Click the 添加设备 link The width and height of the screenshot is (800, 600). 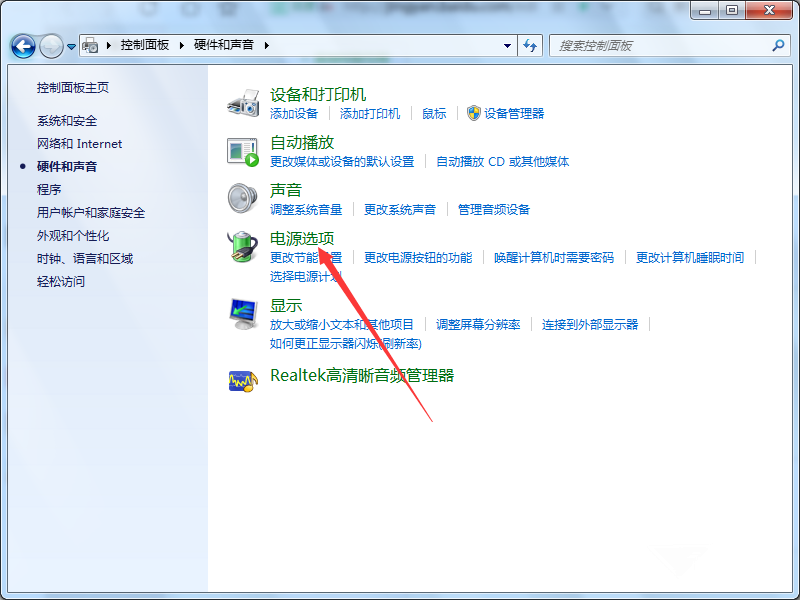[x=294, y=113]
